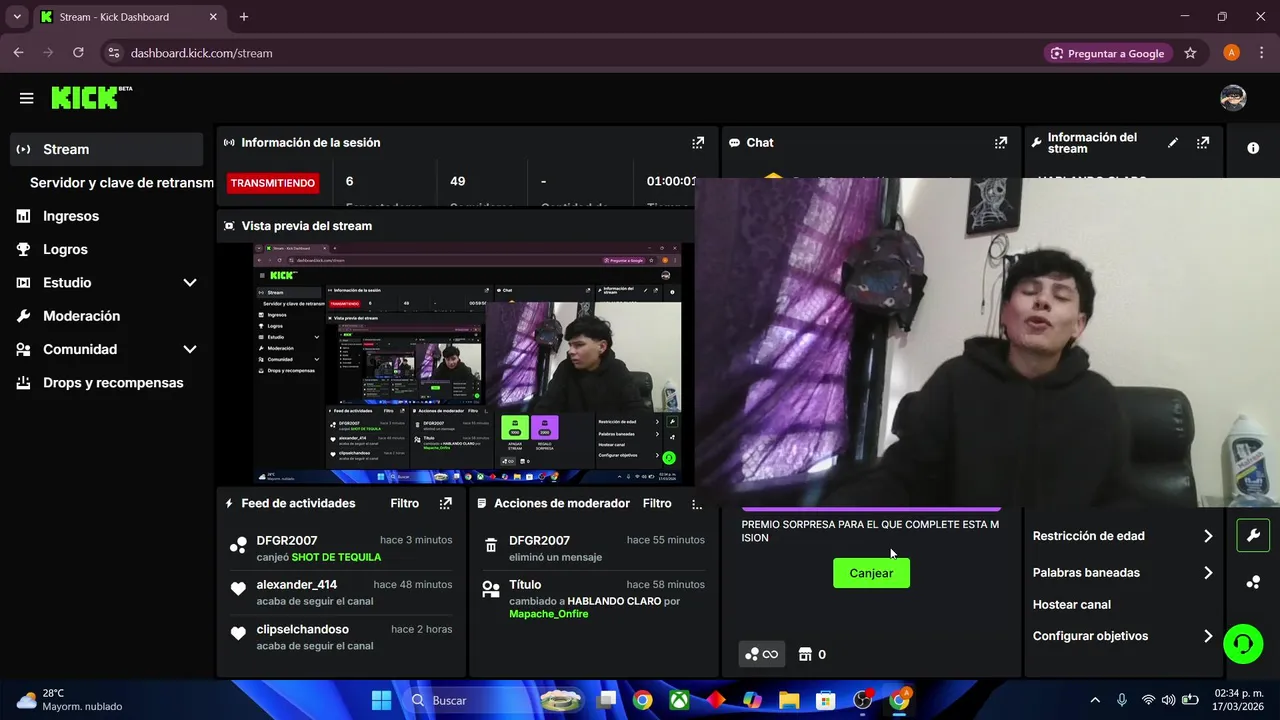Click the Título change icon

[x=491, y=590]
